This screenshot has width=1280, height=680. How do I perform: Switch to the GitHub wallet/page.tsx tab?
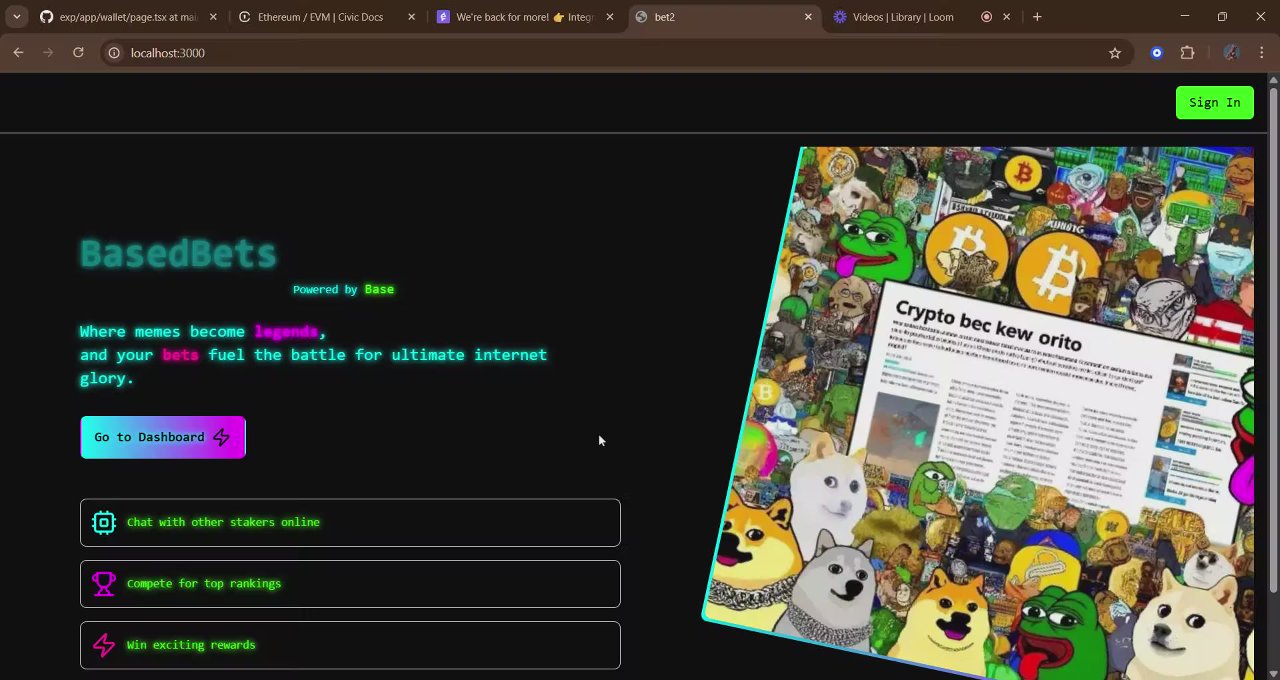(x=128, y=17)
